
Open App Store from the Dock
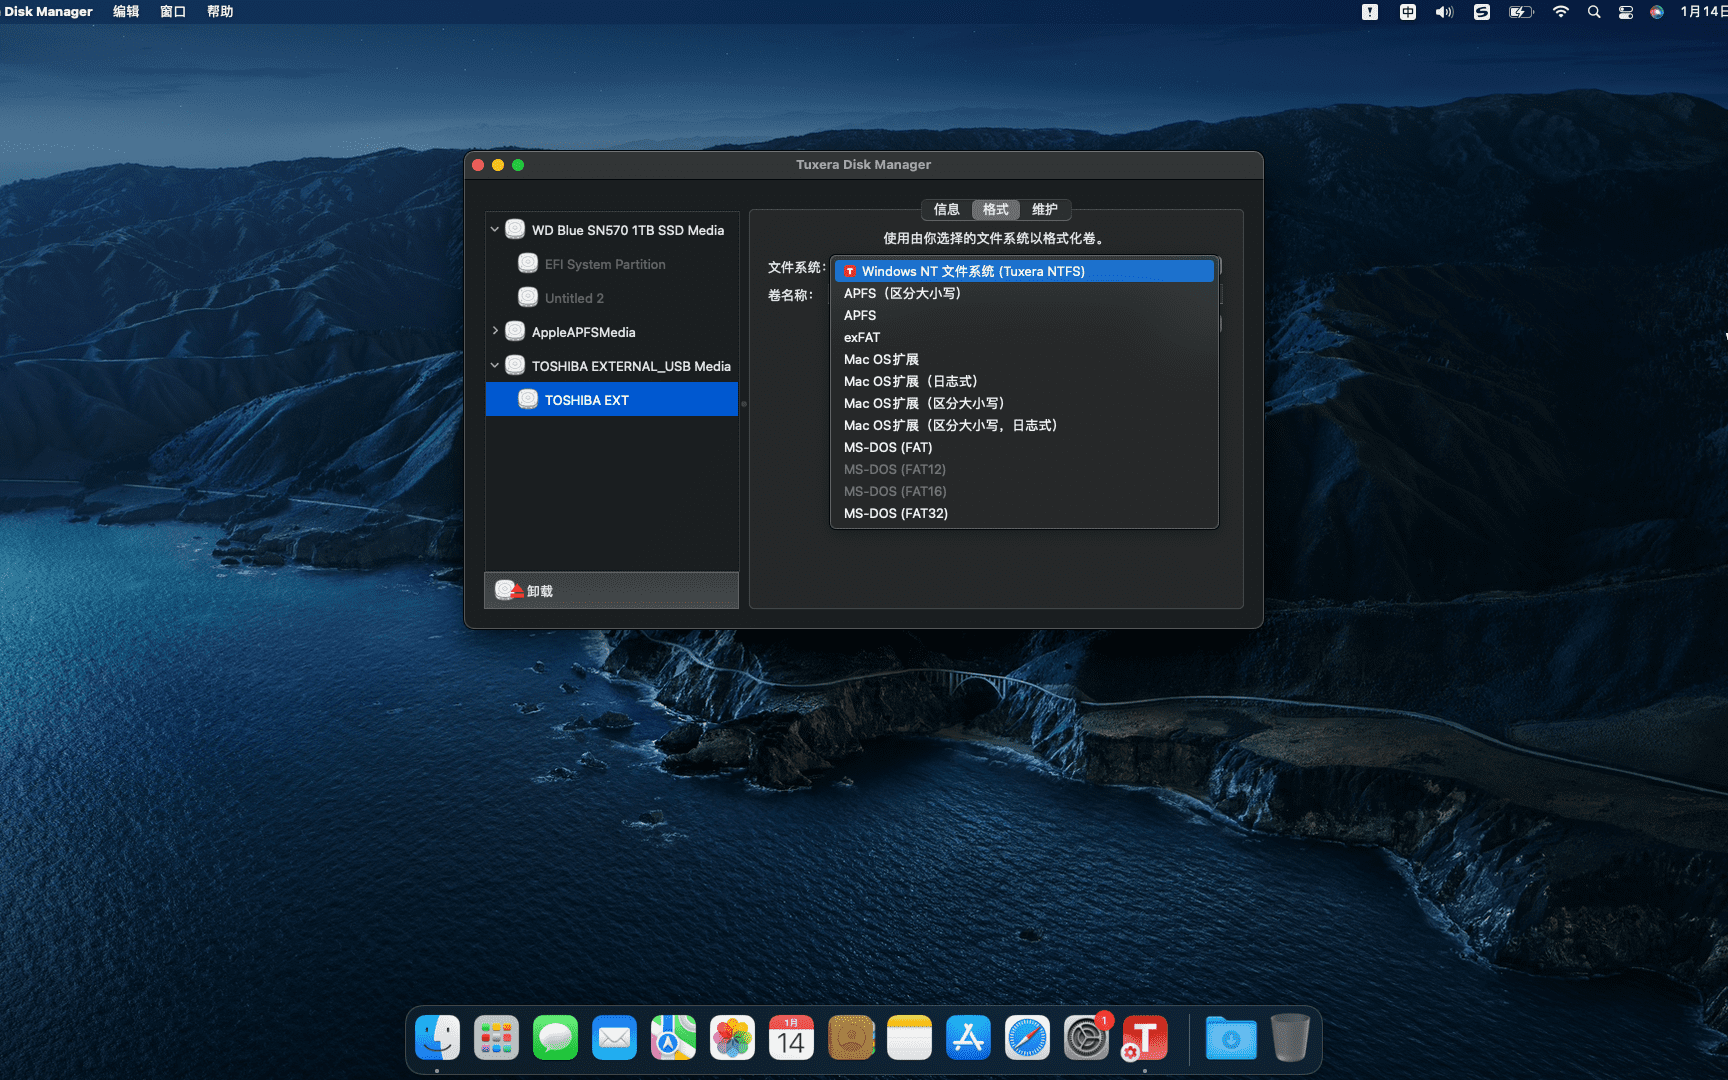click(x=968, y=1038)
